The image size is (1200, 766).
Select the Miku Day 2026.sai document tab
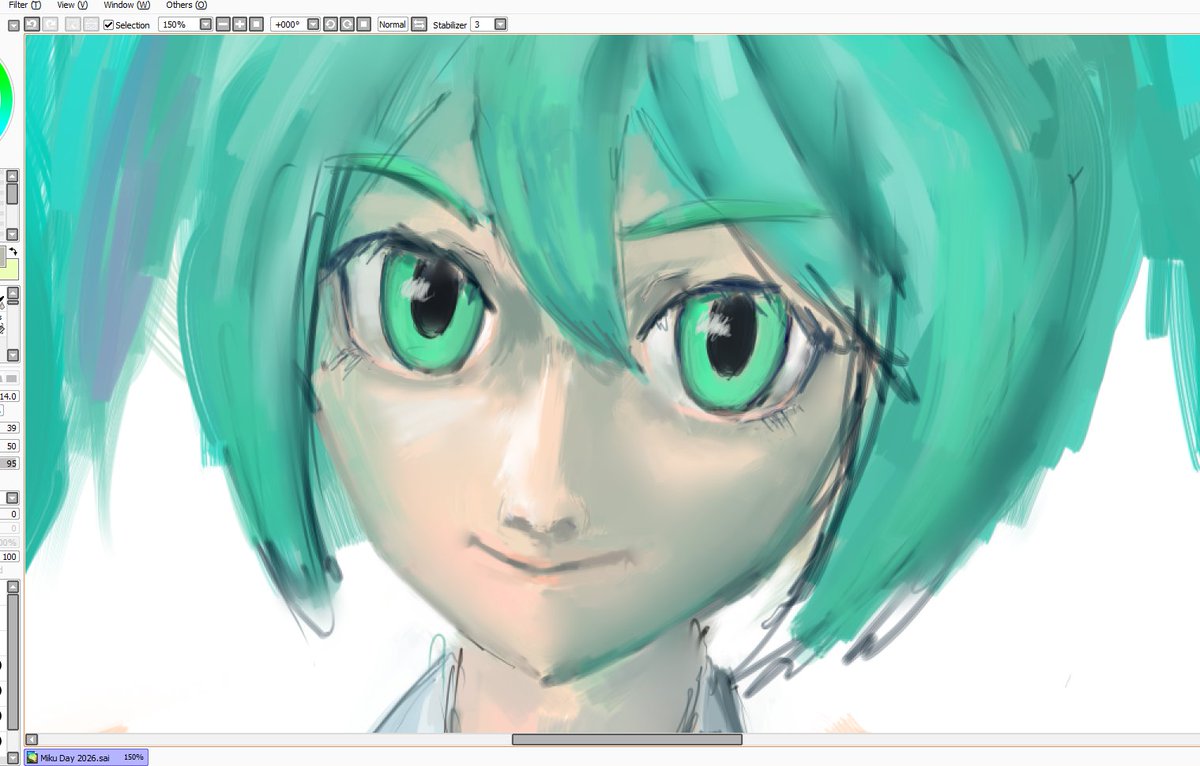tap(87, 757)
